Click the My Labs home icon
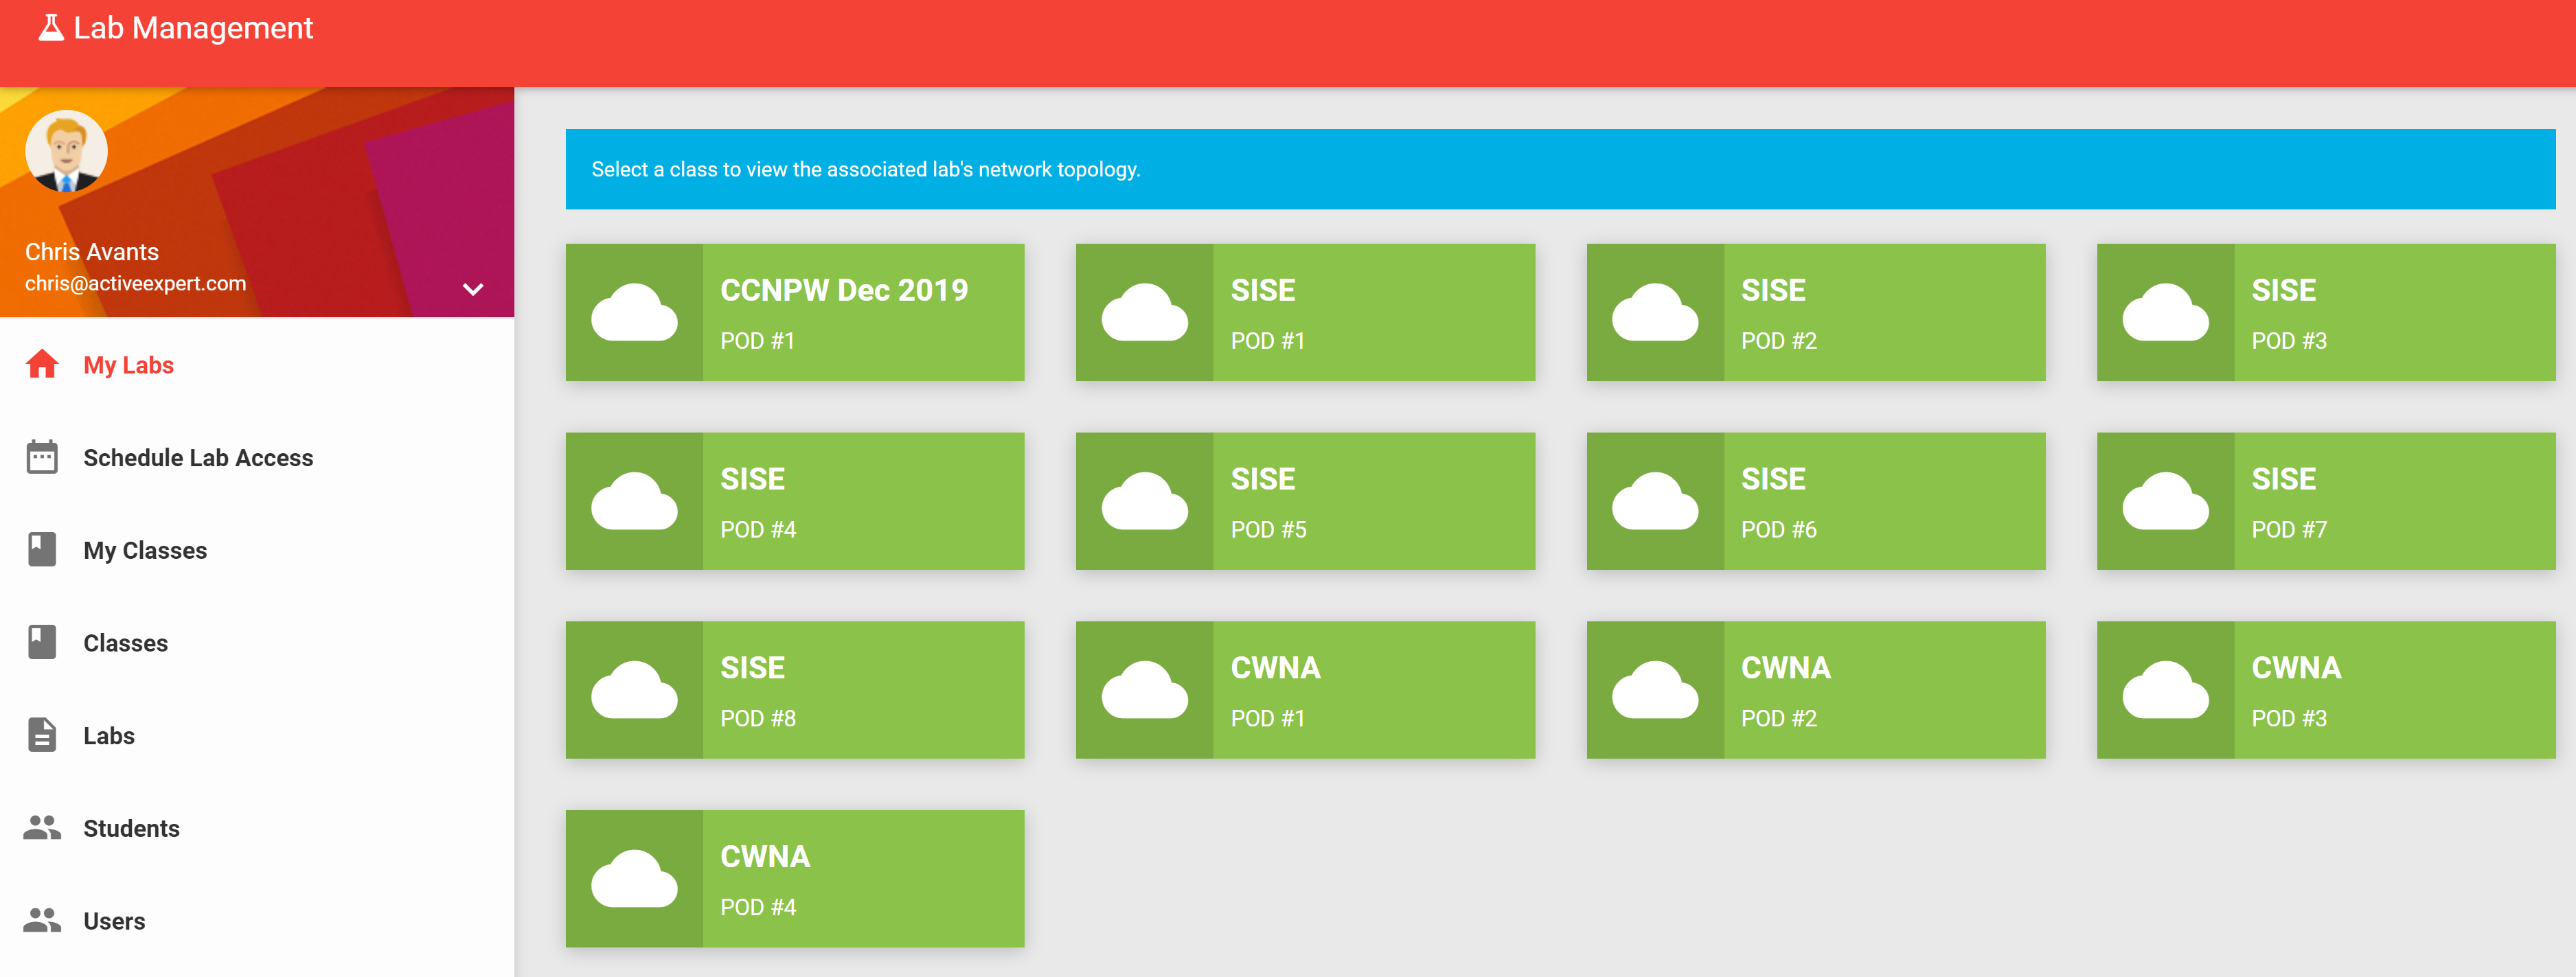The width and height of the screenshot is (2576, 977). pyautogui.click(x=42, y=365)
